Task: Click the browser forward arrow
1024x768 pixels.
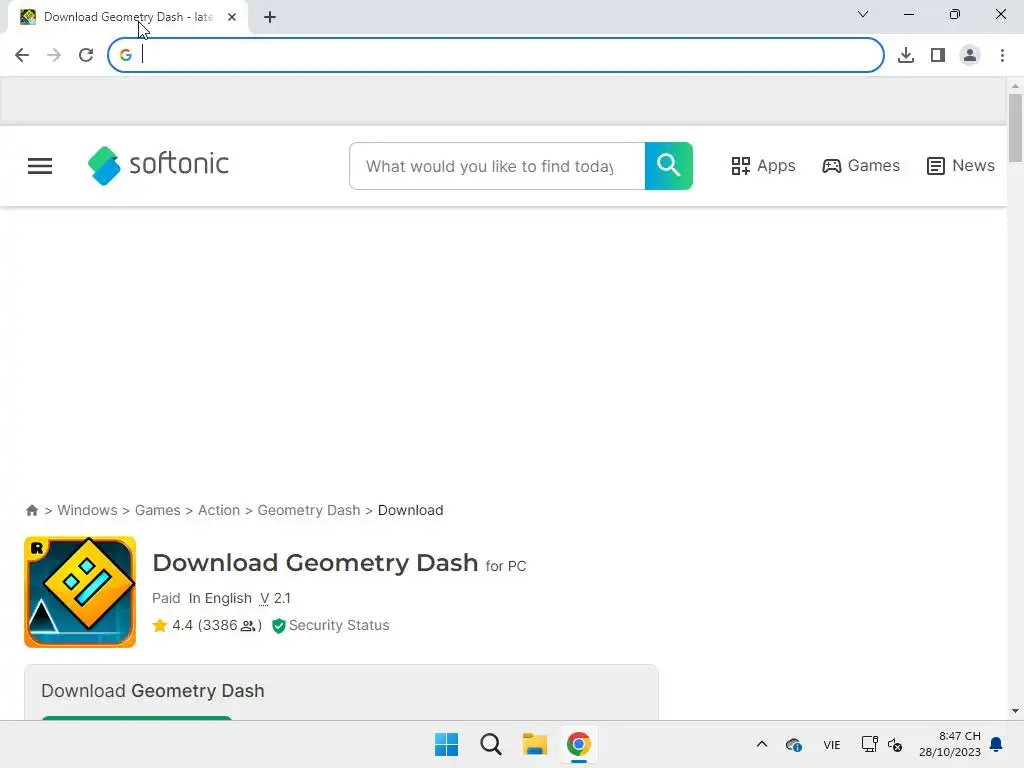Action: (x=54, y=55)
